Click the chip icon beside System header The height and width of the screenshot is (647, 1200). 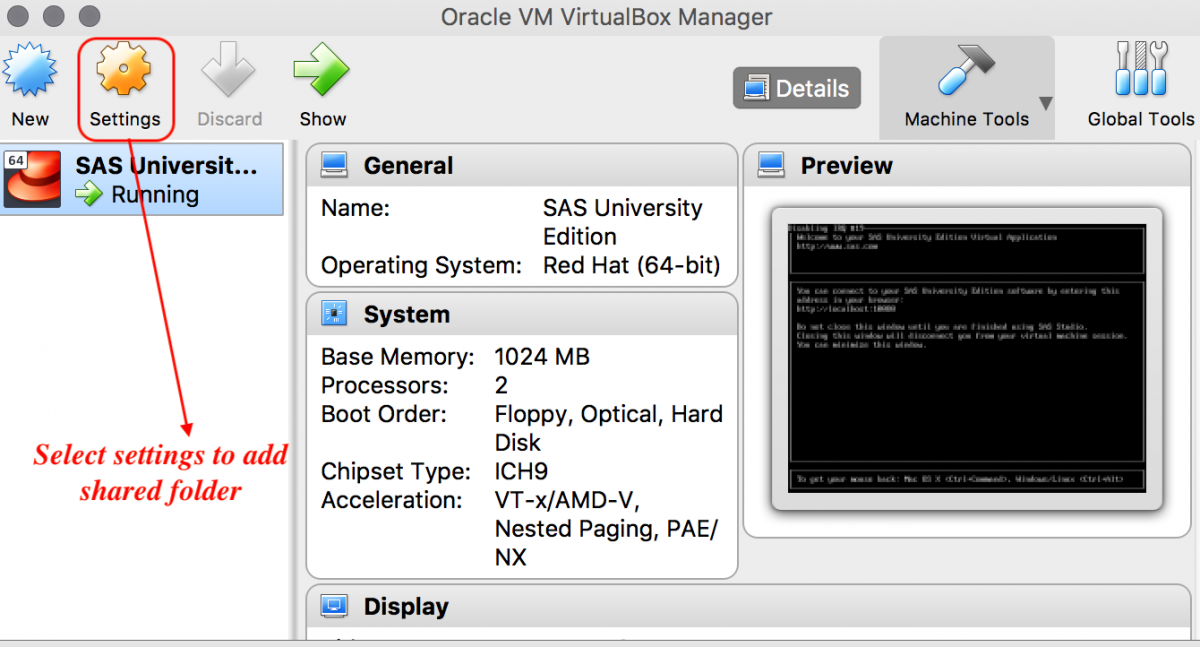click(x=335, y=313)
